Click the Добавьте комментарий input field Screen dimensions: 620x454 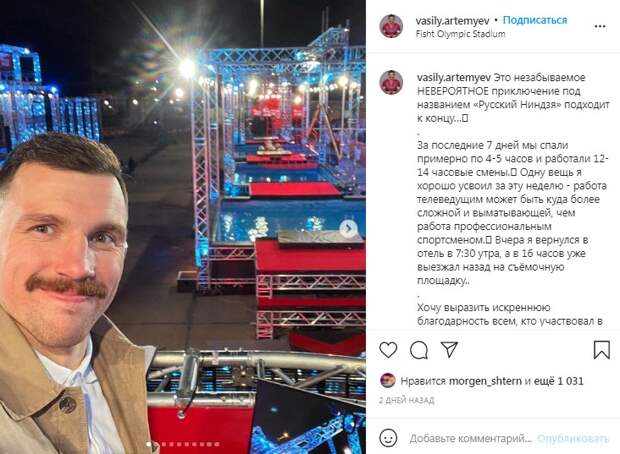[x=471, y=438]
